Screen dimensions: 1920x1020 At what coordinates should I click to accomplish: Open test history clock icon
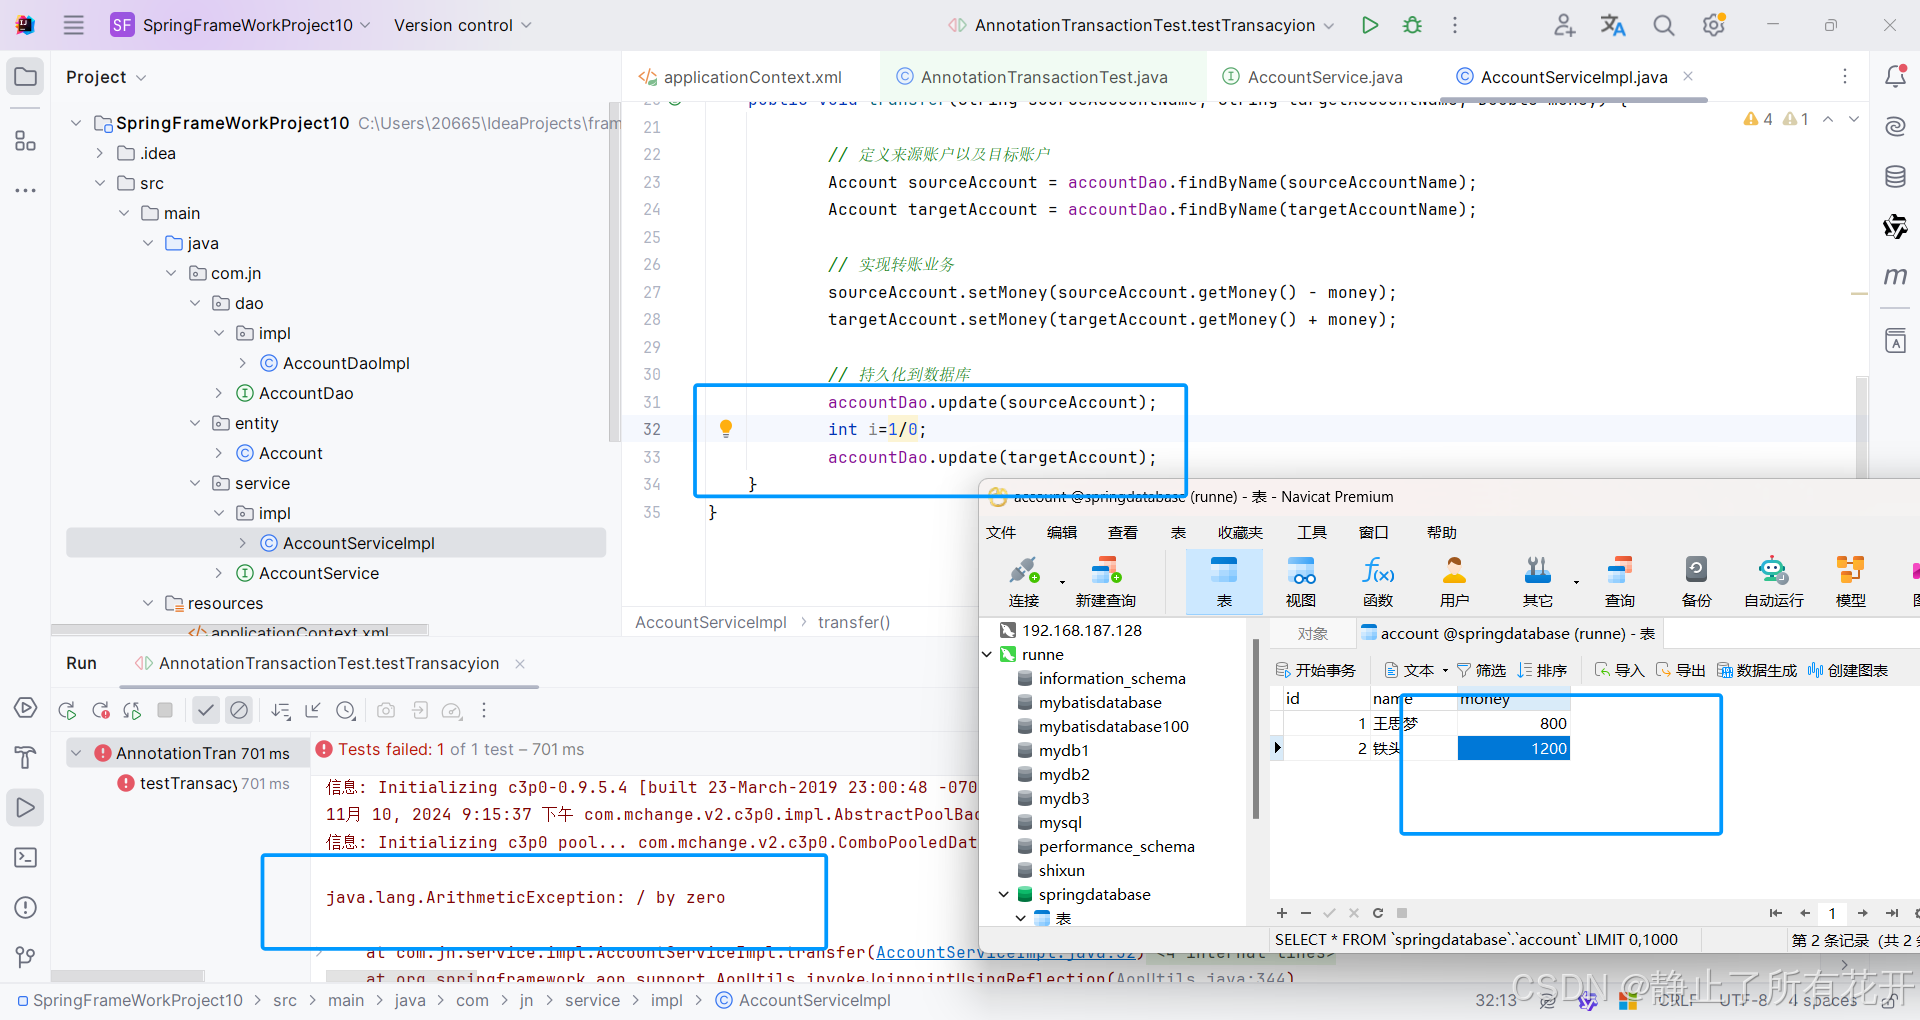(346, 711)
